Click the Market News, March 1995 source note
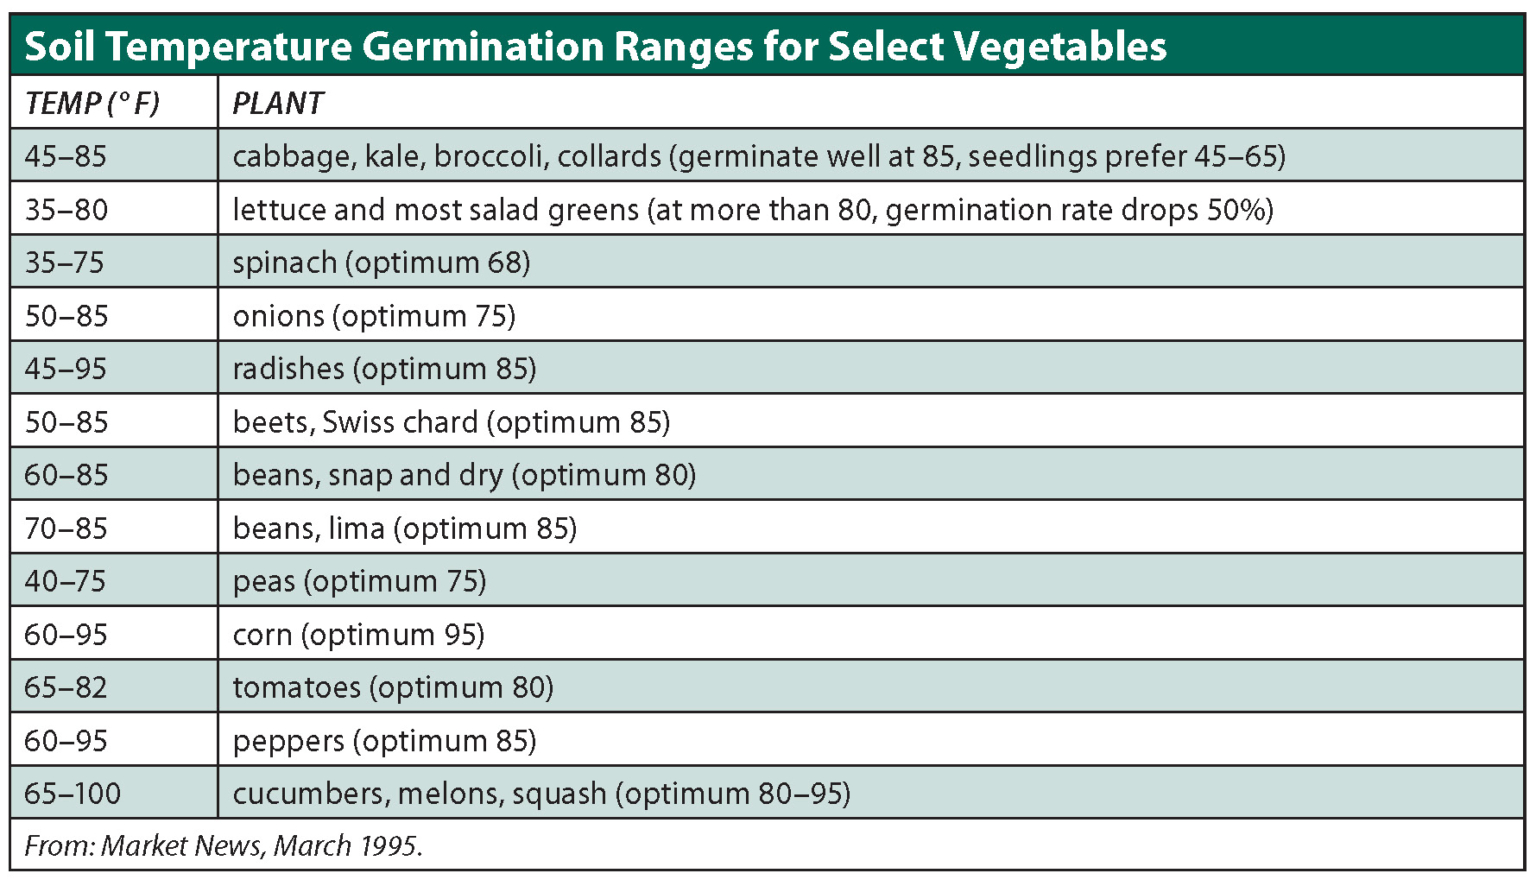This screenshot has height=886, width=1536. tap(223, 846)
